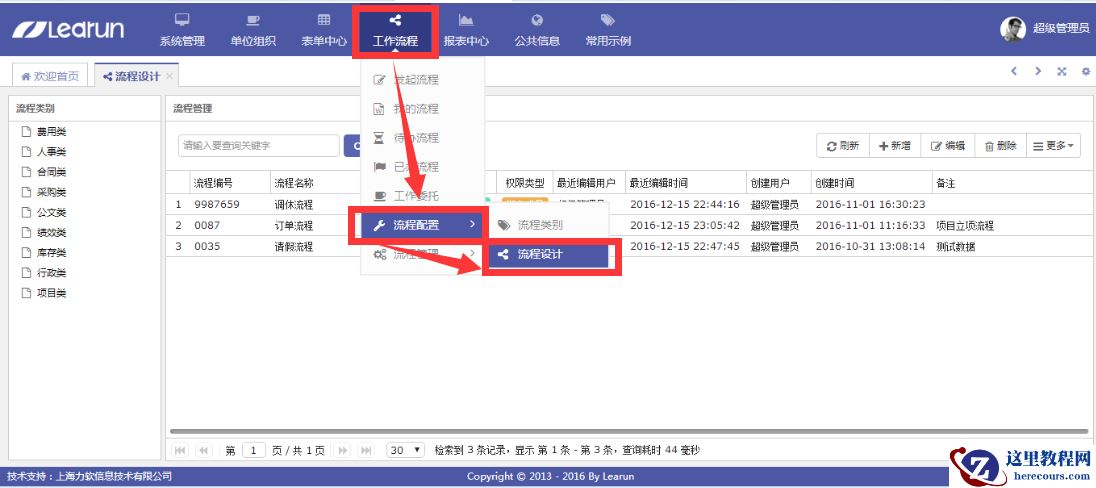This screenshot has height=488, width=1096.
Task: Click the horizontal scrollbar under the table
Action: pyautogui.click(x=630, y=431)
